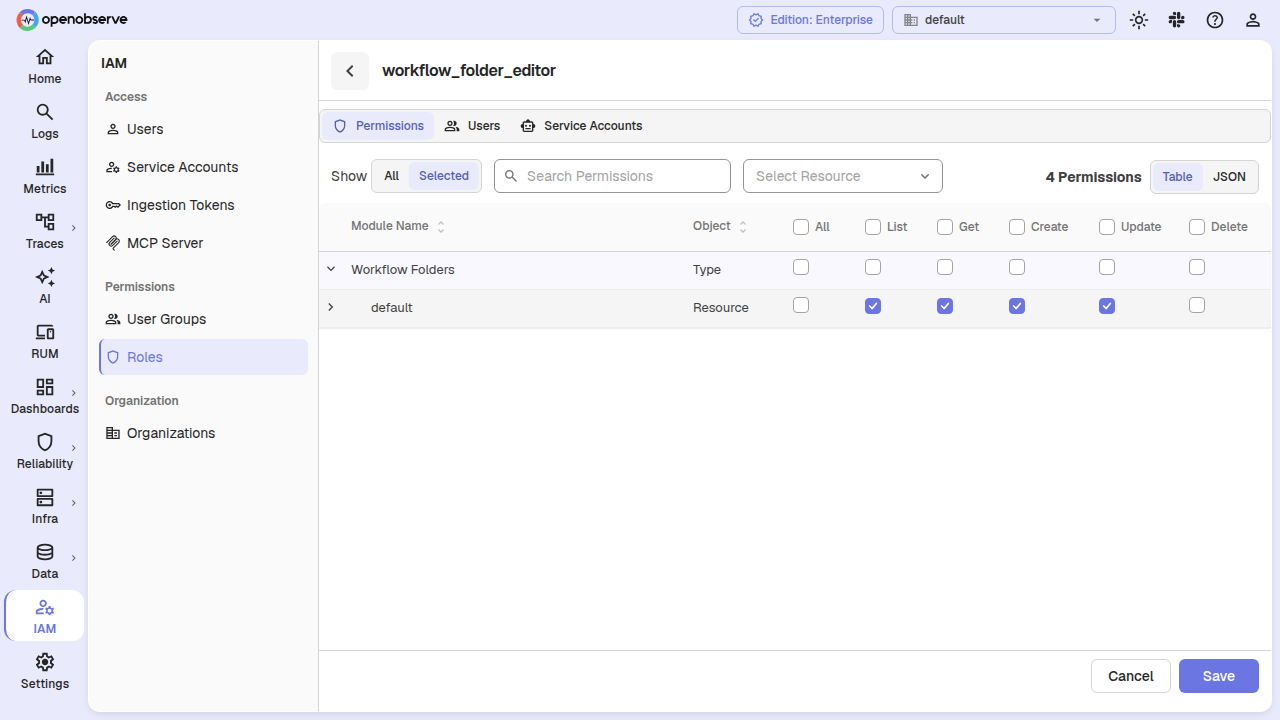This screenshot has width=1280, height=720.
Task: Open the Dashboards grid icon
Action: coord(45,387)
